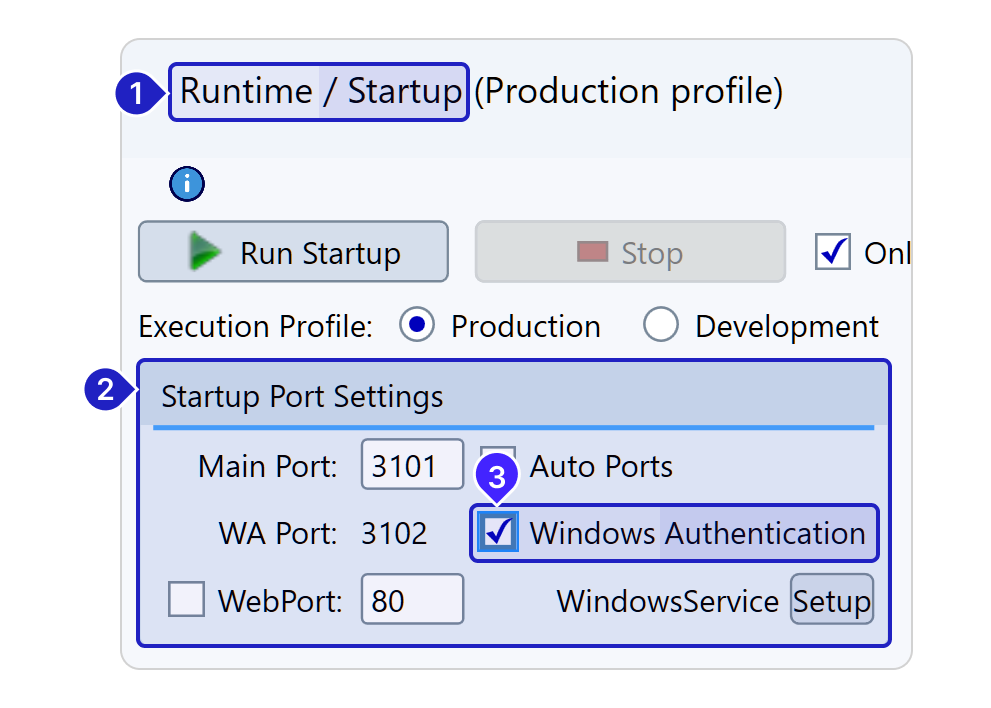The image size is (991, 708).
Task: Click the Main Port input field
Action: click(x=412, y=465)
